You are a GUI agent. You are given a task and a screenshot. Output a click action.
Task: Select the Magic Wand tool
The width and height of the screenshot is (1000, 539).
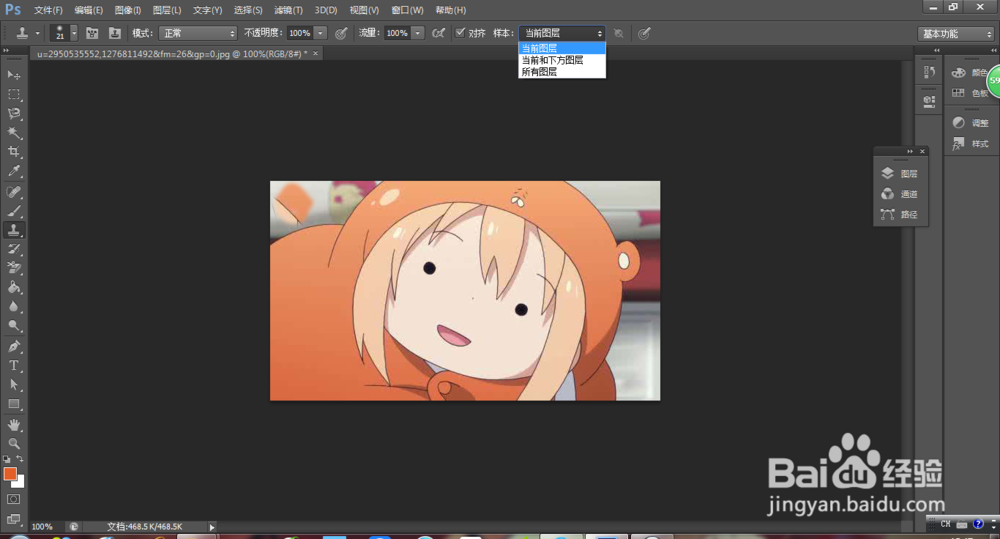pos(13,133)
